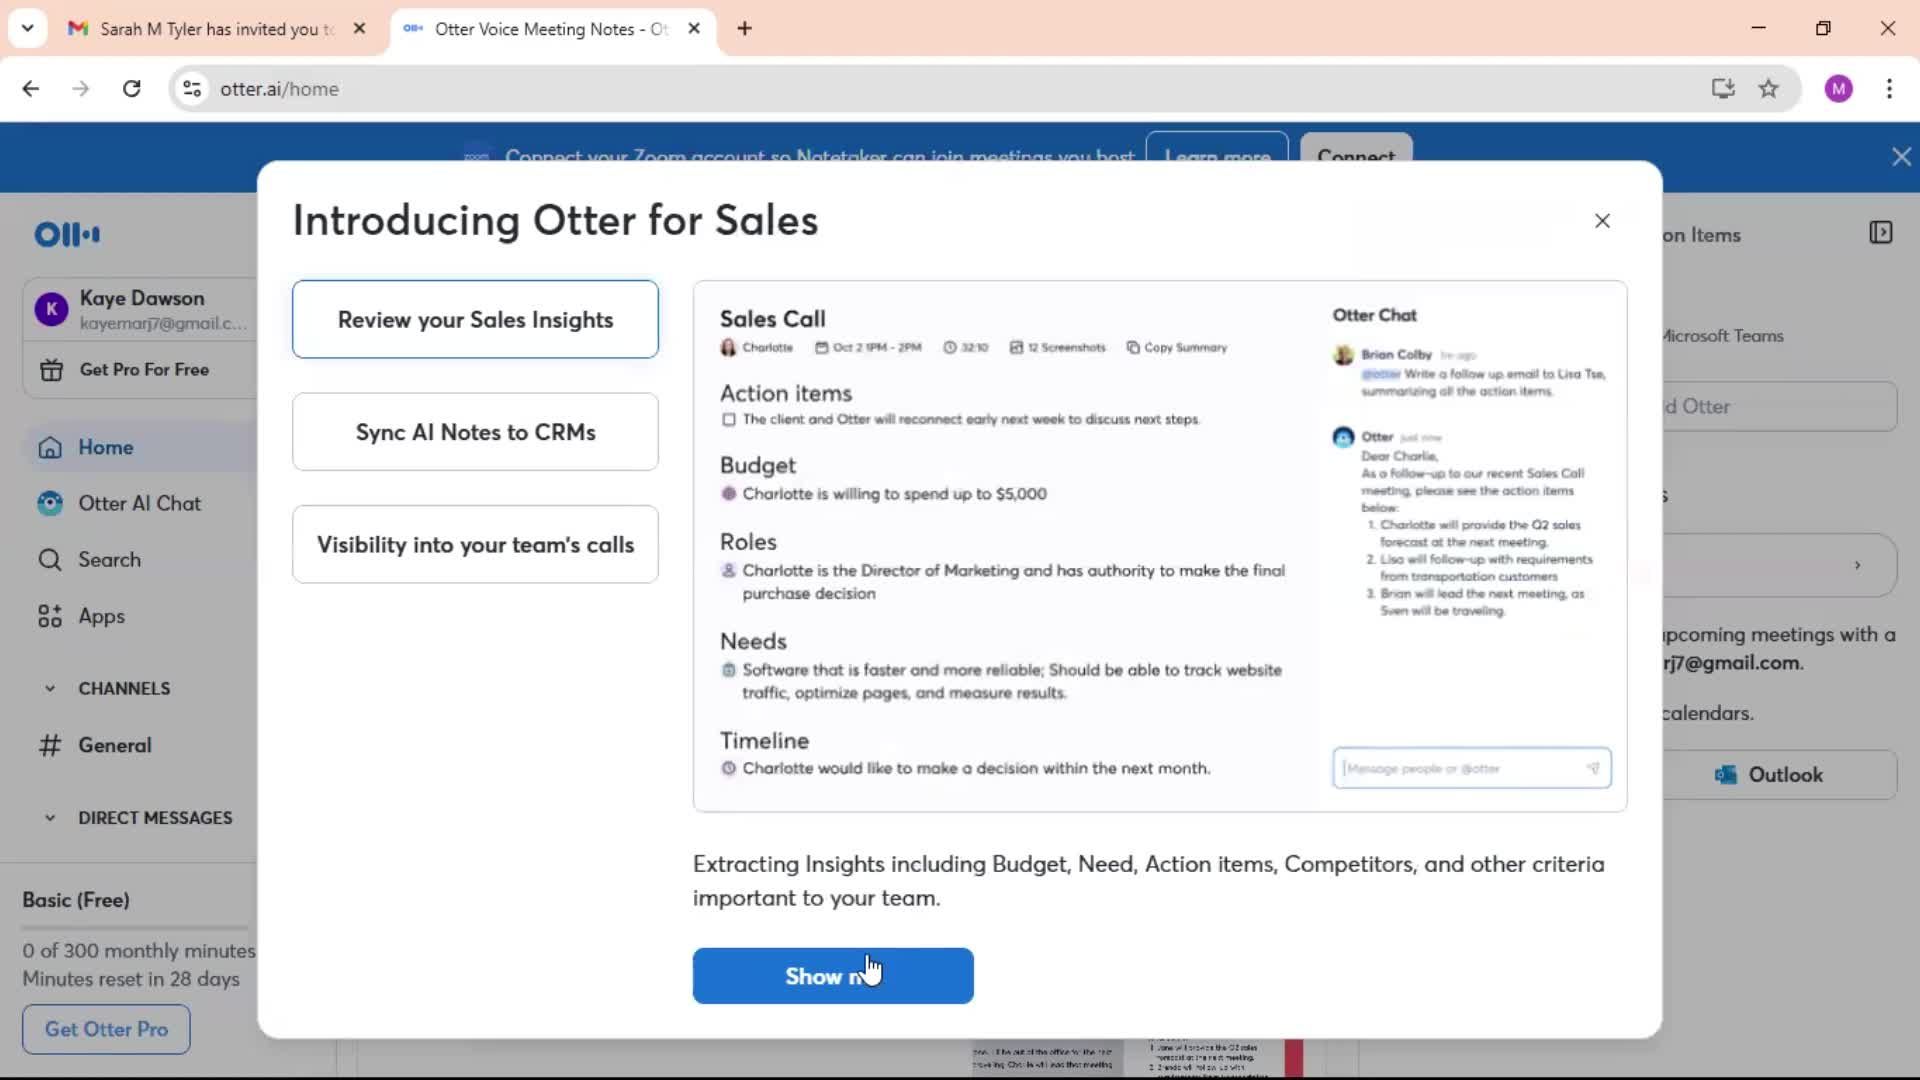Open Otter AI Chat
1920x1080 pixels.
coord(140,503)
